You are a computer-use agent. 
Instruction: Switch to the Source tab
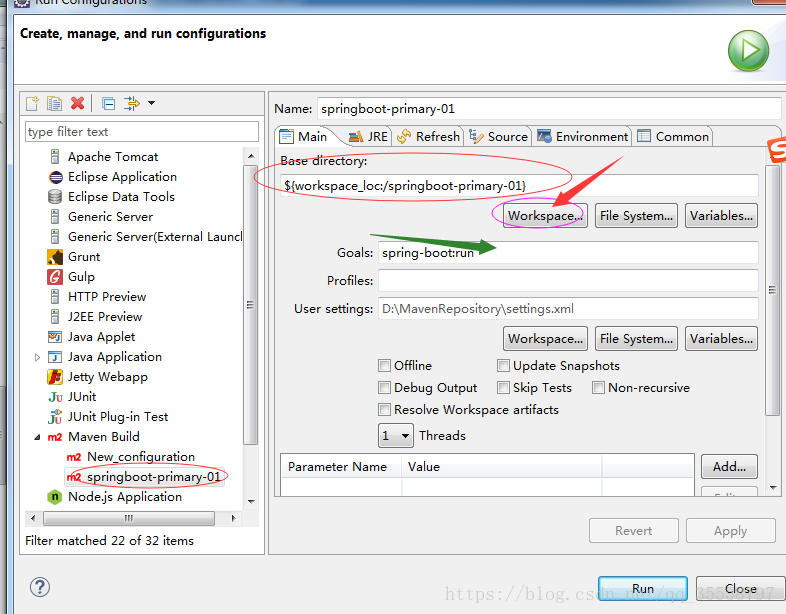[498, 136]
